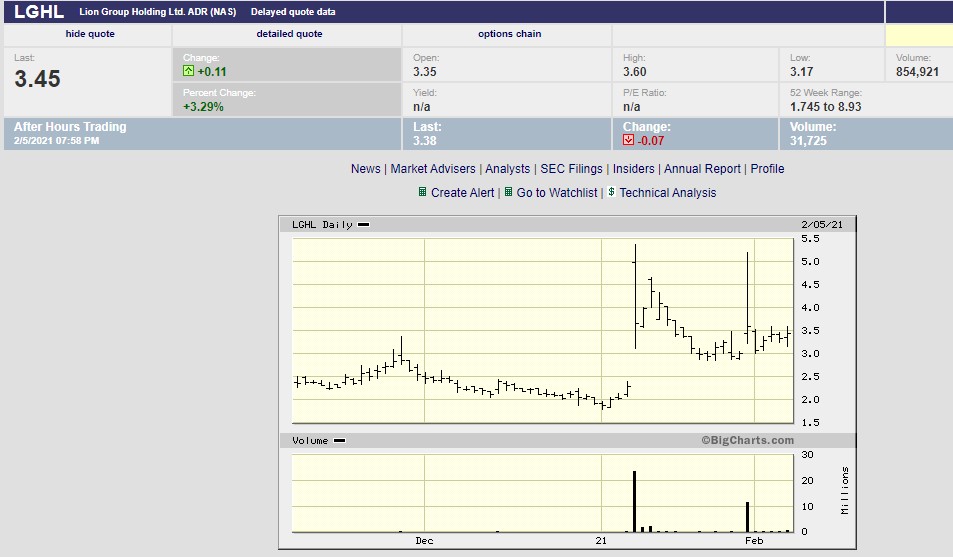The height and width of the screenshot is (557, 953).
Task: Click the Create Alert text link
Action: [462, 193]
